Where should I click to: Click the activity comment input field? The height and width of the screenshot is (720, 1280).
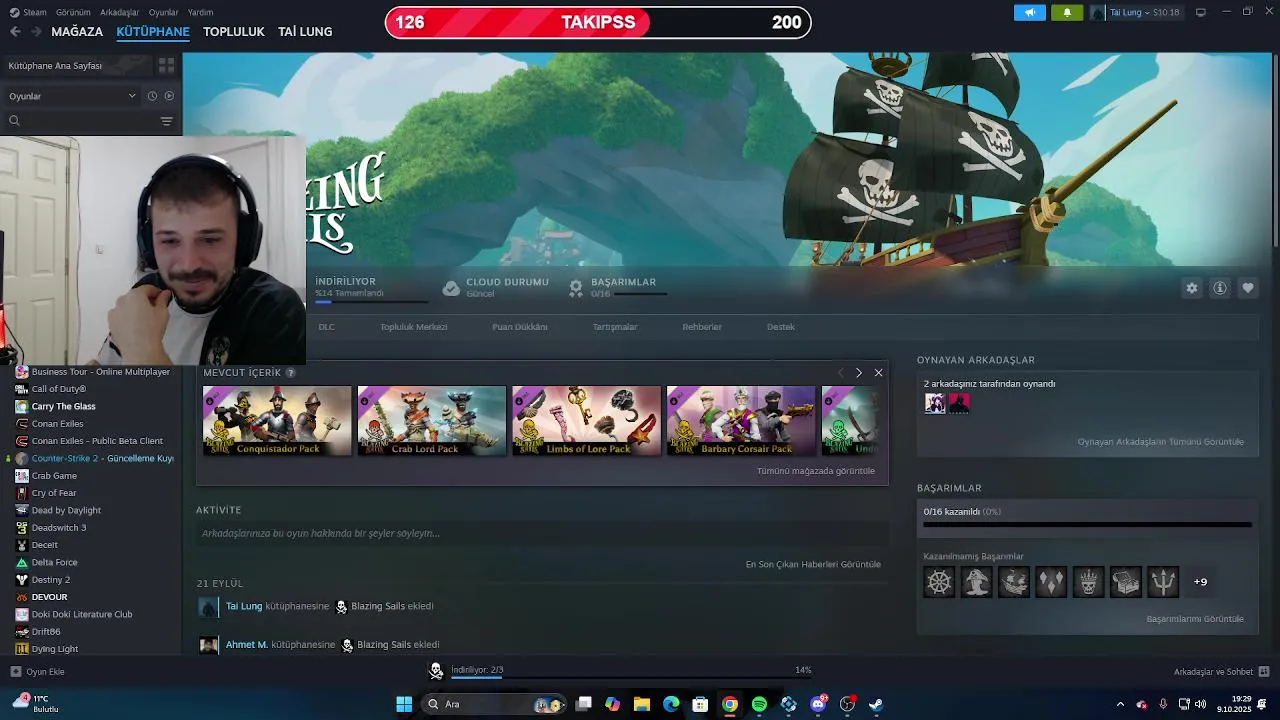[540, 534]
